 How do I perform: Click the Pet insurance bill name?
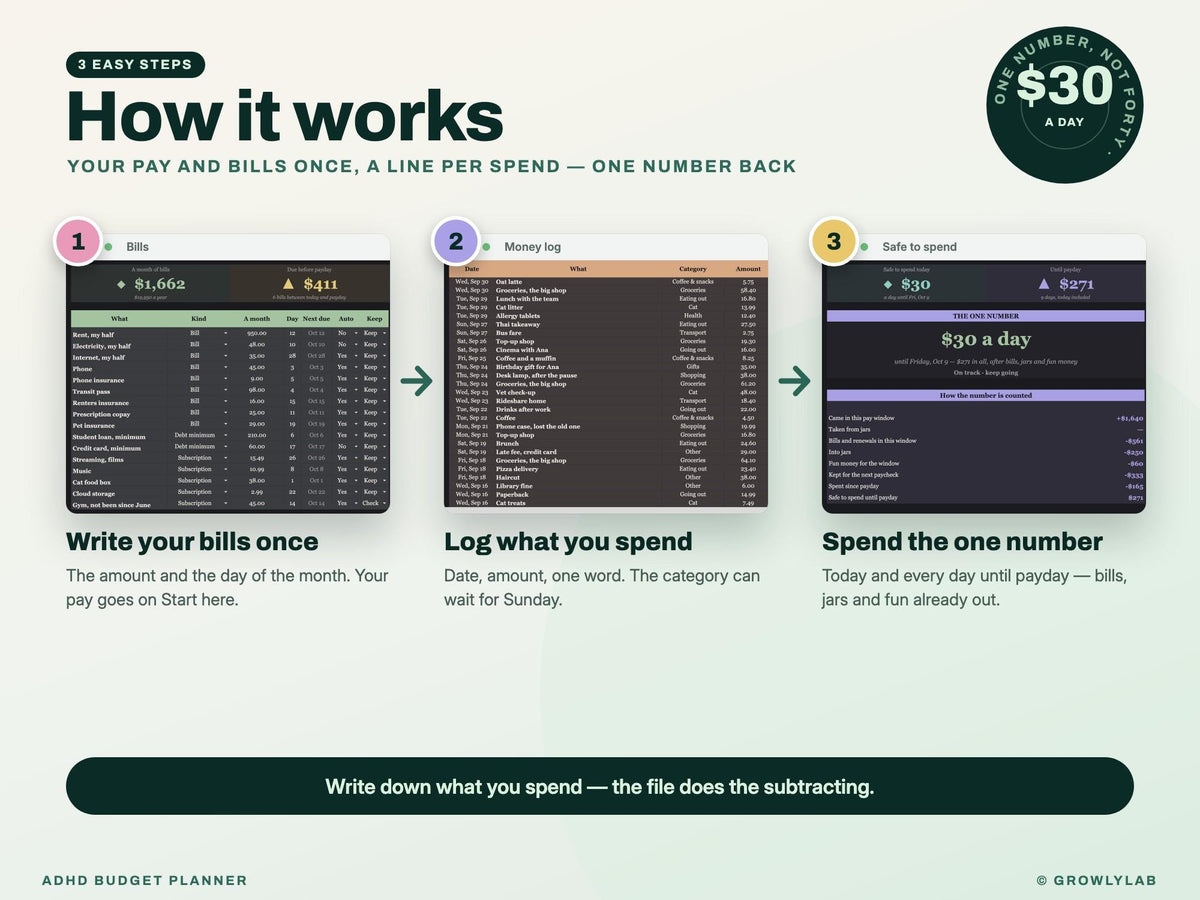coord(94,425)
